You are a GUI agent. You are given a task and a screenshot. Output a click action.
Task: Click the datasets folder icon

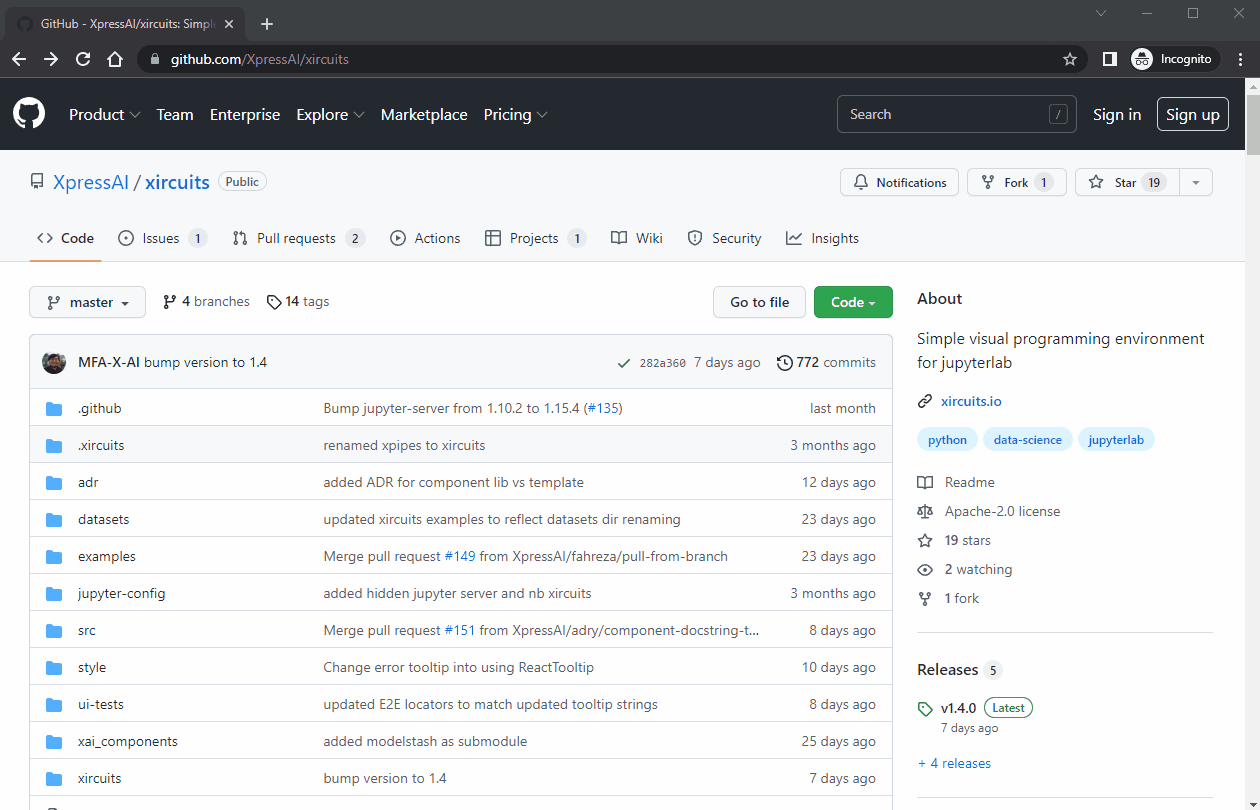pyautogui.click(x=54, y=519)
